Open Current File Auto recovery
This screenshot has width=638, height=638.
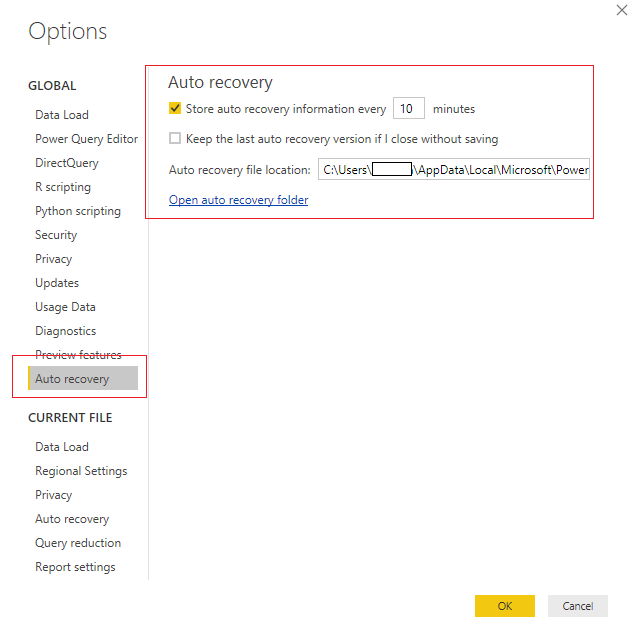(x=72, y=519)
